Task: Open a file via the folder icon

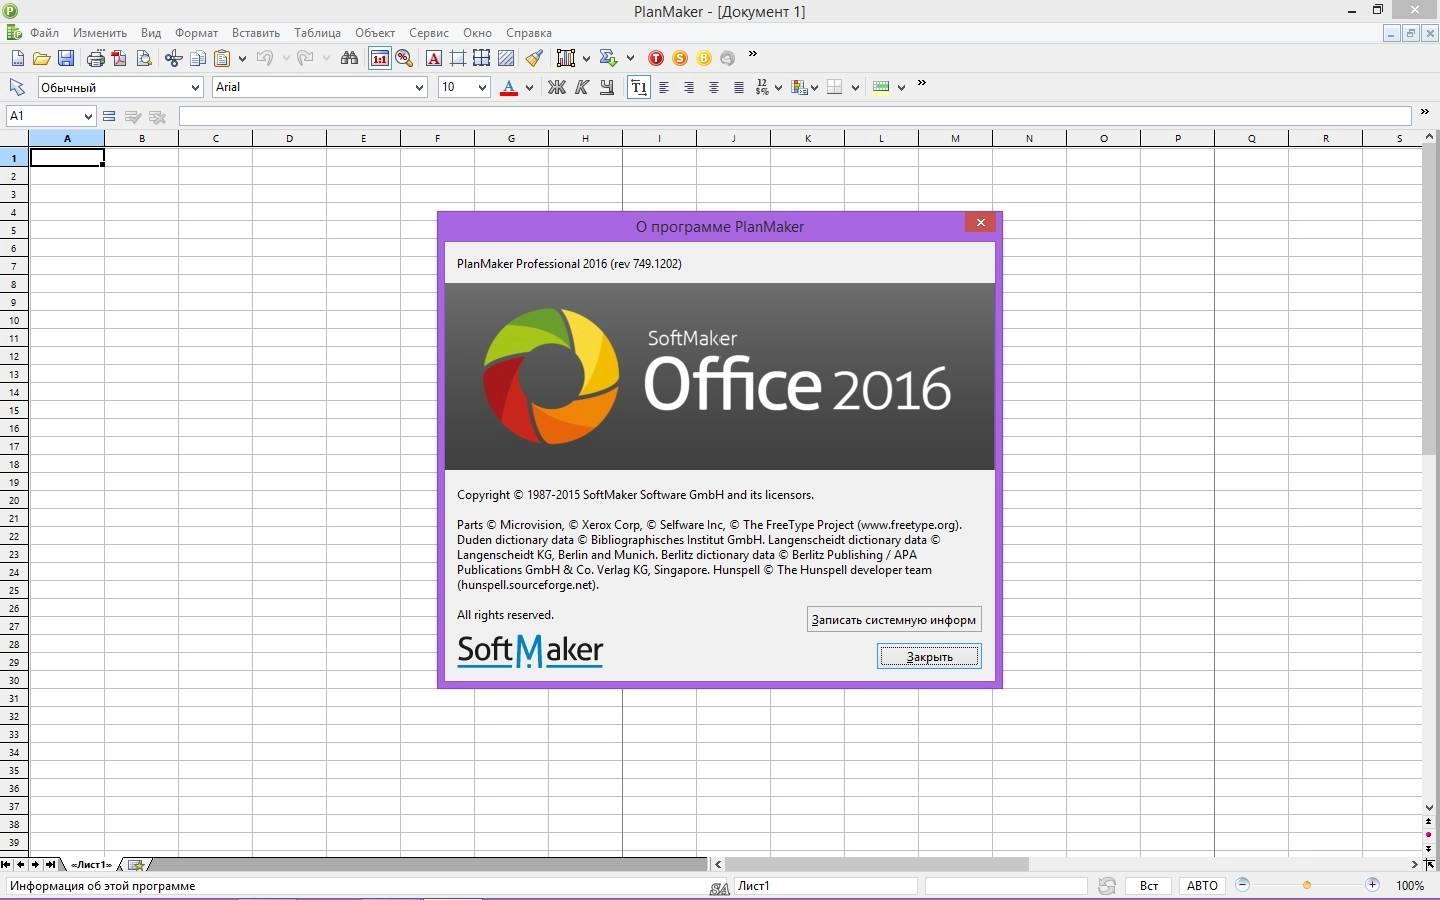Action: pyautogui.click(x=41, y=58)
